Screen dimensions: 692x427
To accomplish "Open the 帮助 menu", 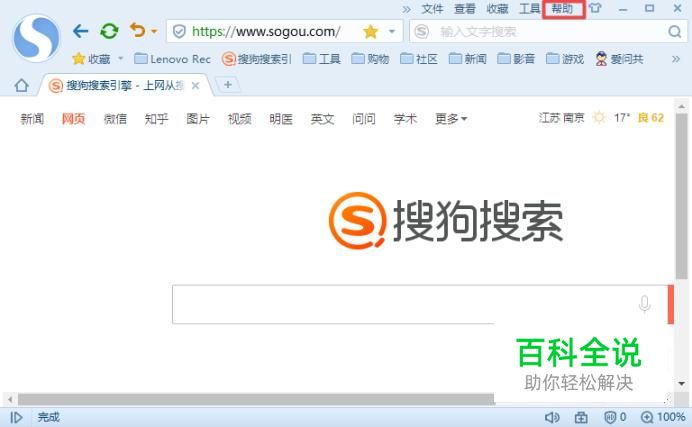I will click(x=563, y=9).
